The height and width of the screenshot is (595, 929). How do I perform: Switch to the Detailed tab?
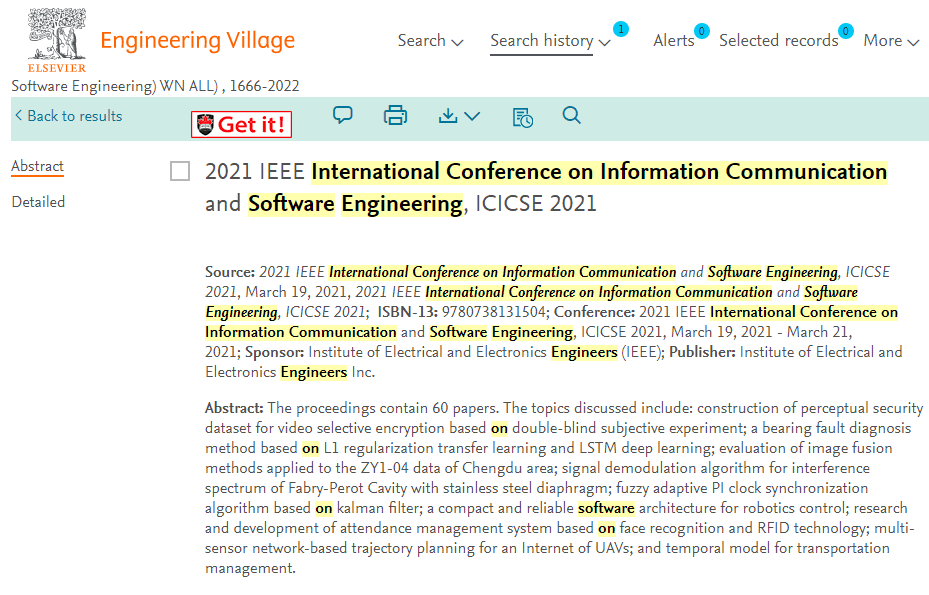tap(38, 202)
